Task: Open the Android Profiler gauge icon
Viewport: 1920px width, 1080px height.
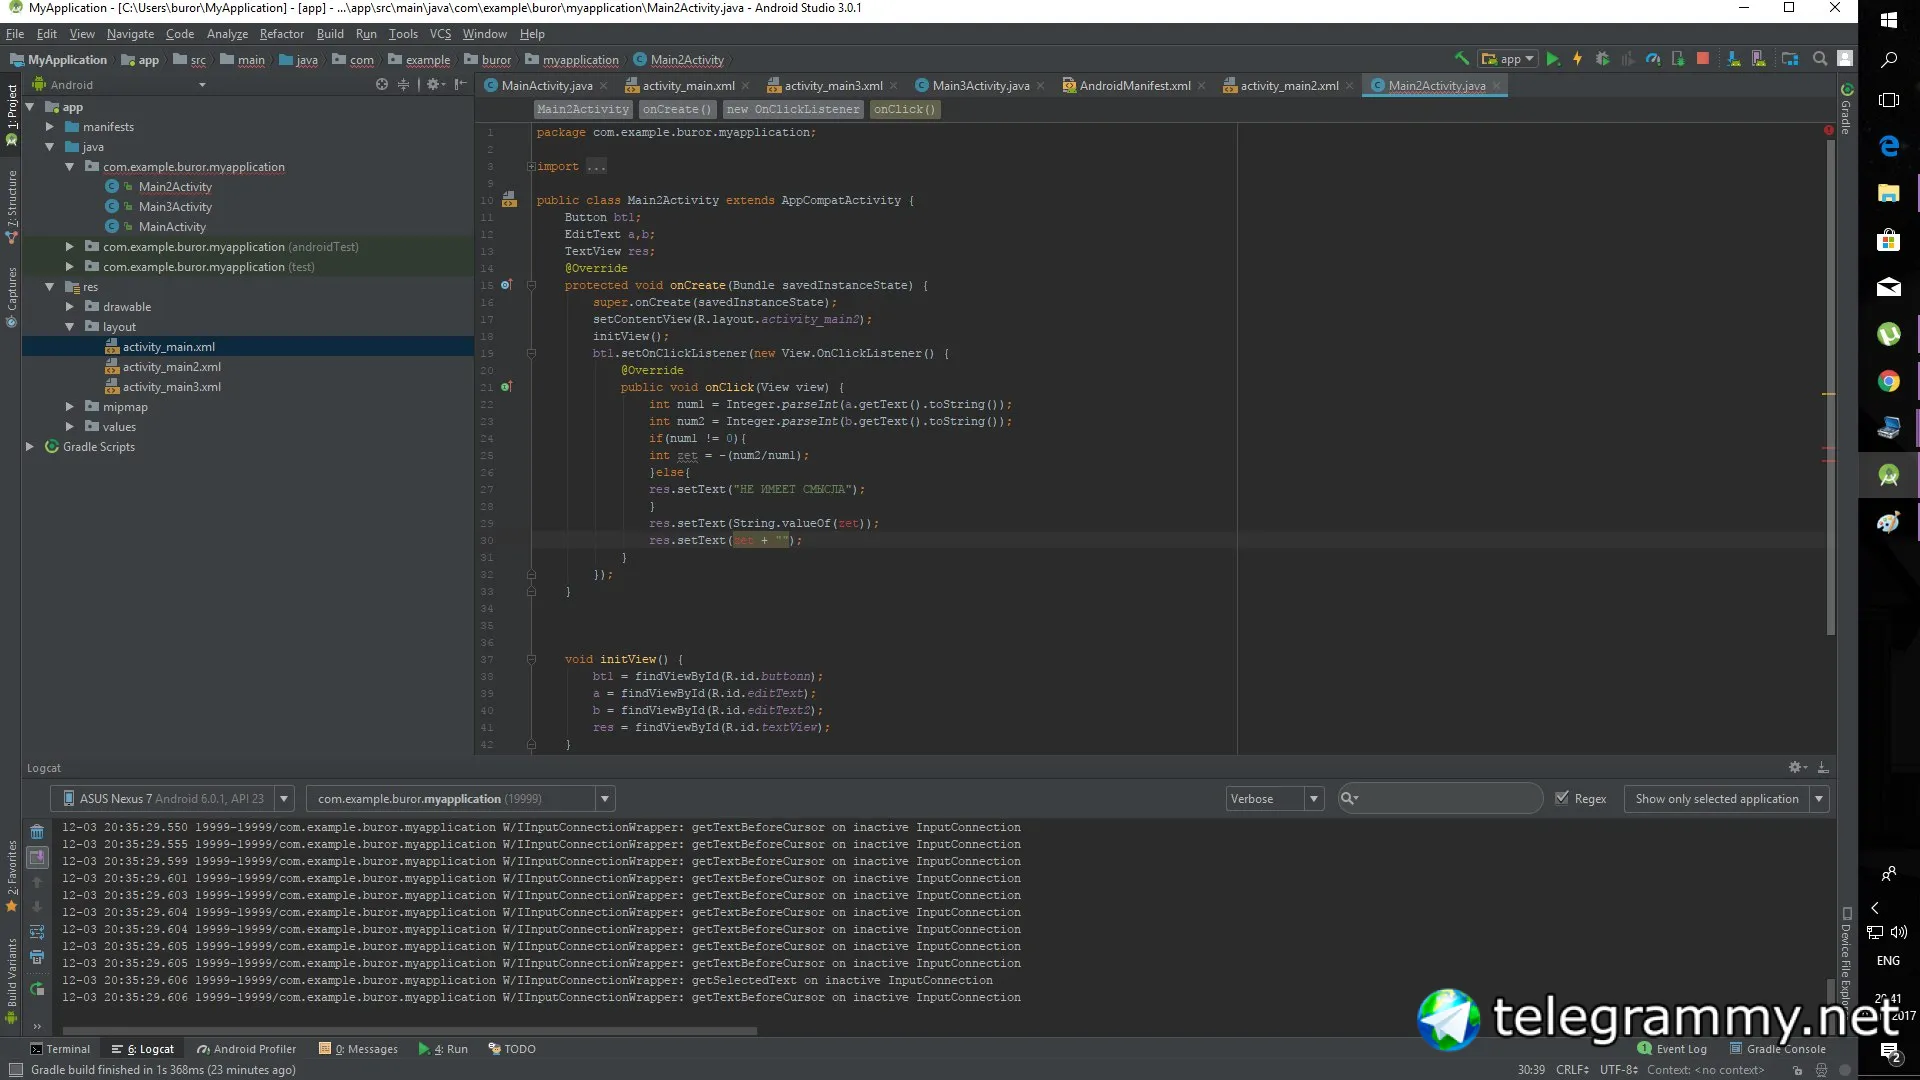Action: click(1653, 59)
